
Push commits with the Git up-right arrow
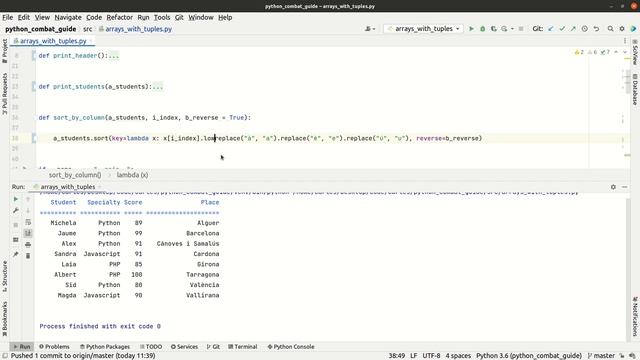[573, 29]
